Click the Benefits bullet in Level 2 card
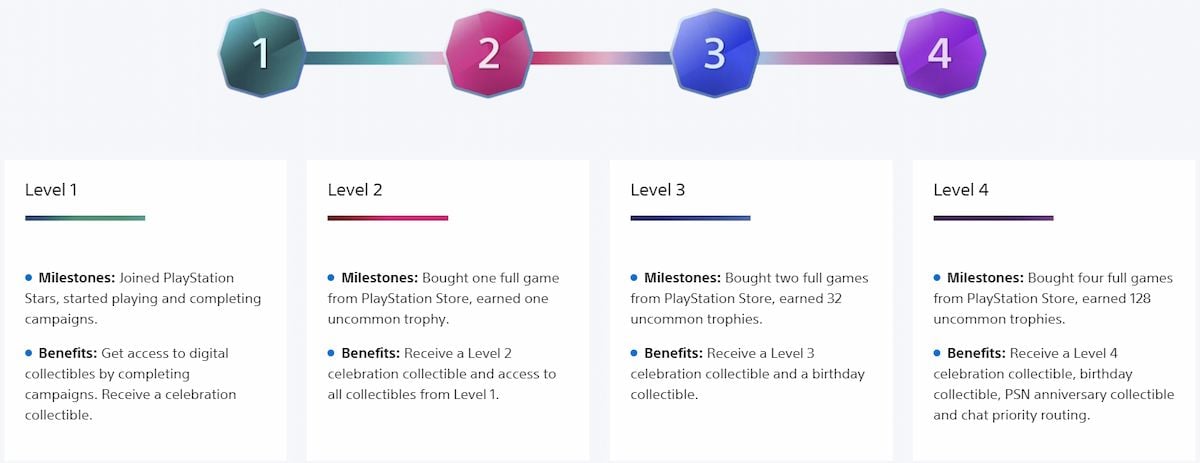The image size is (1200, 463). pyautogui.click(x=332, y=353)
